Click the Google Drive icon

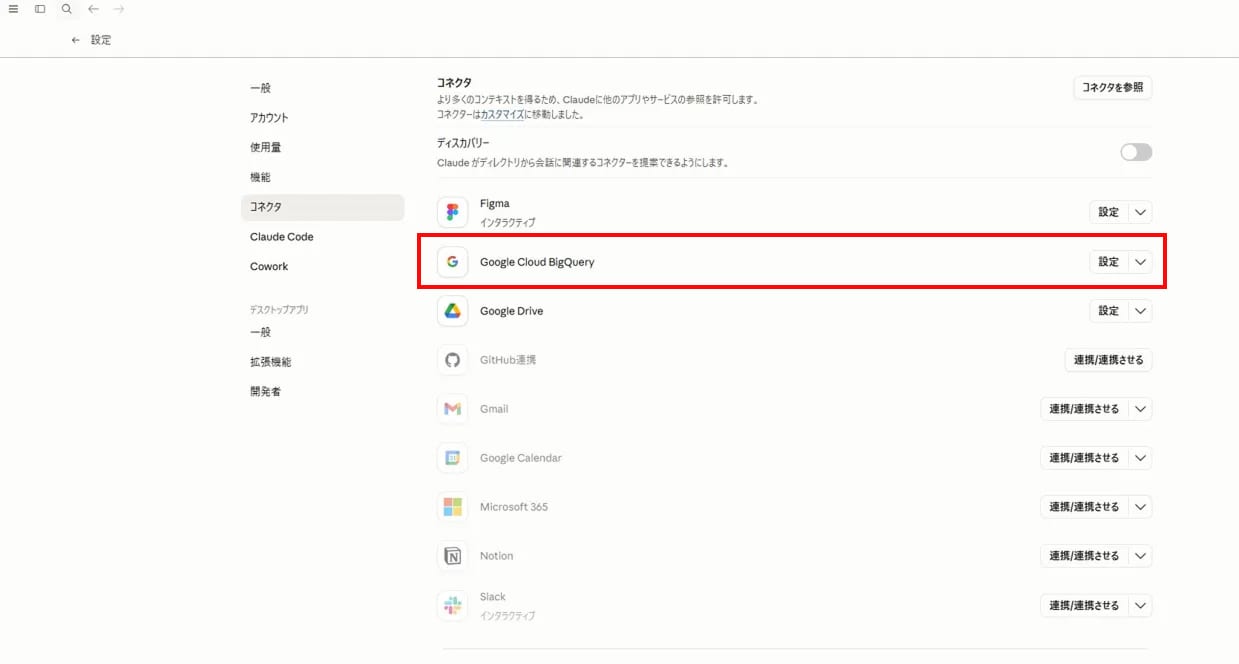click(453, 311)
